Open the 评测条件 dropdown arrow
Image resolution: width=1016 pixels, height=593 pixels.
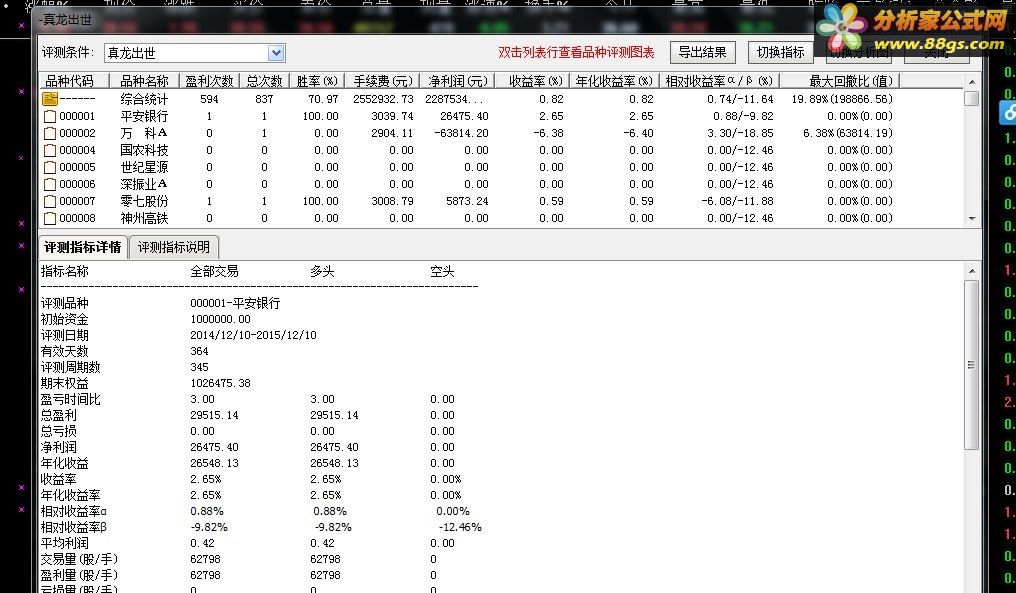pos(276,53)
